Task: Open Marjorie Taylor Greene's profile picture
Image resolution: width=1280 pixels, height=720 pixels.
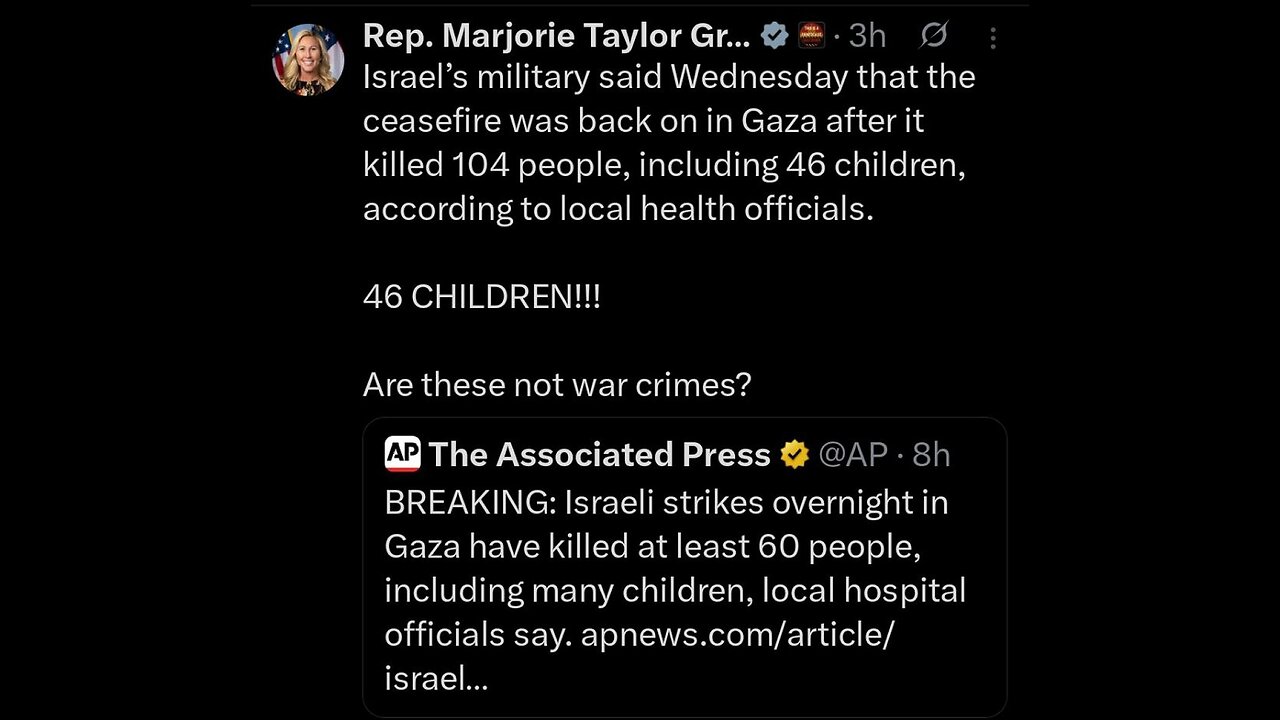Action: click(x=308, y=59)
